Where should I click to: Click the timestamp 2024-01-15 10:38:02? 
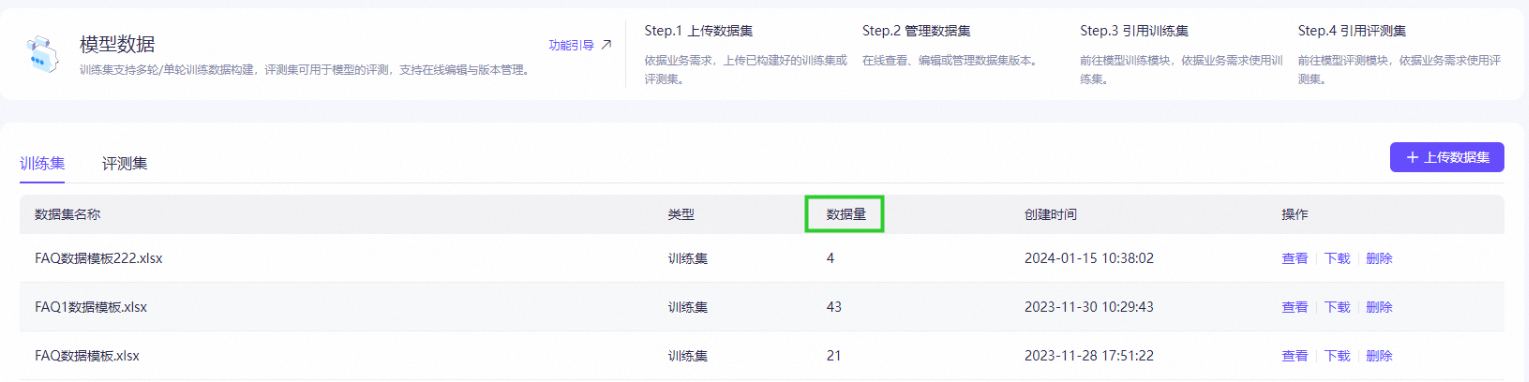(x=1089, y=258)
